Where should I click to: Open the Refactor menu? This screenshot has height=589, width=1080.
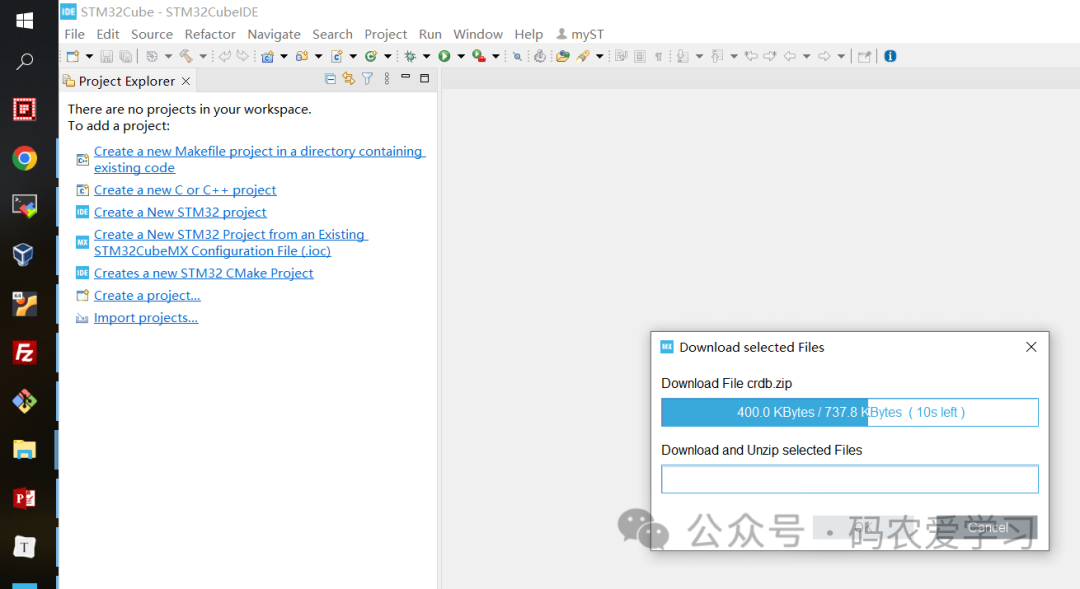click(x=210, y=34)
